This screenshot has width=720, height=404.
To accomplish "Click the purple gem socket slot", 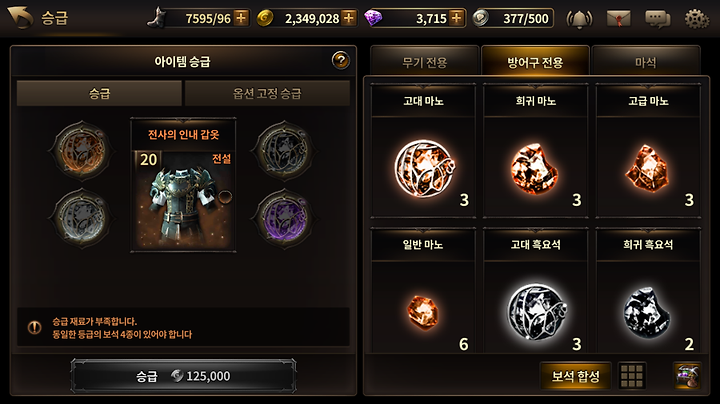I will [285, 219].
